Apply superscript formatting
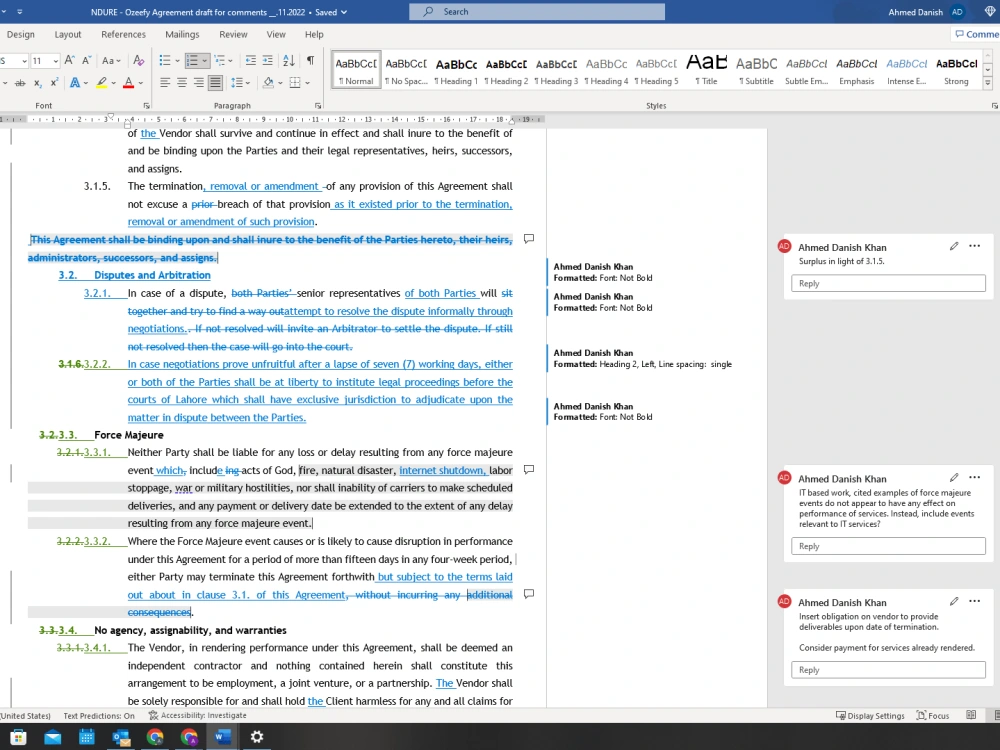Image resolution: width=1000 pixels, height=750 pixels. click(x=54, y=82)
